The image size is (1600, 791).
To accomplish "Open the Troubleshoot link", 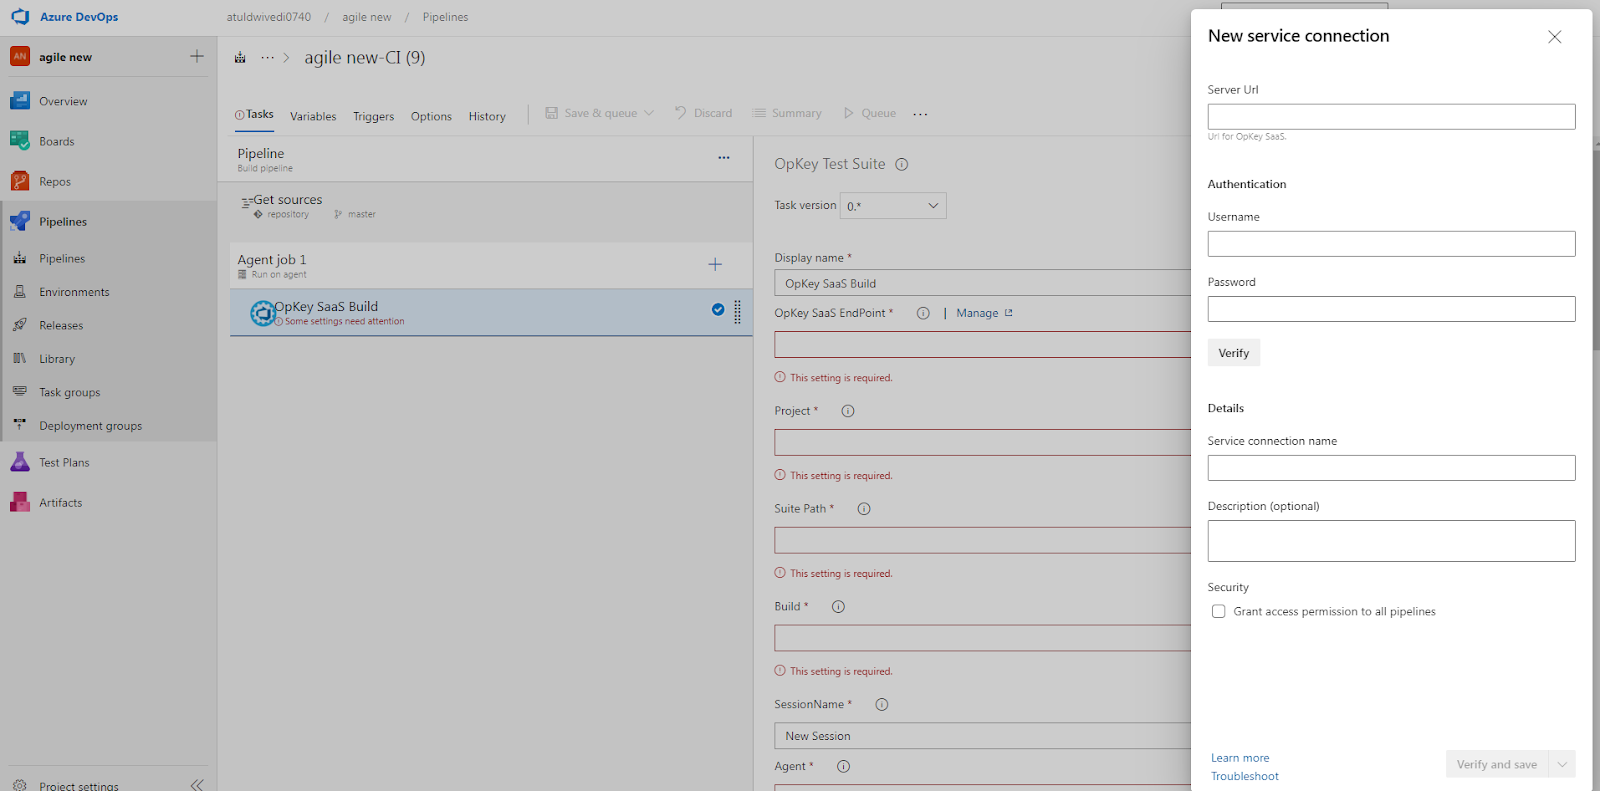I will [1245, 776].
